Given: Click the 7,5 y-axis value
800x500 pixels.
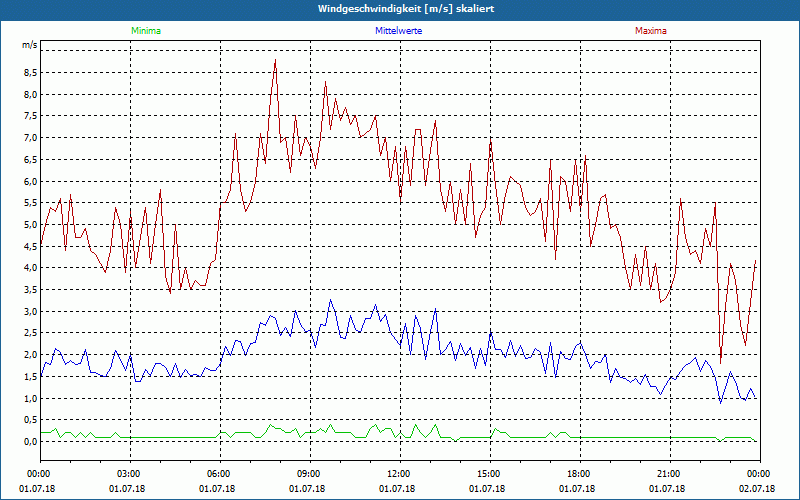Looking at the screenshot, I should click(x=31, y=116).
